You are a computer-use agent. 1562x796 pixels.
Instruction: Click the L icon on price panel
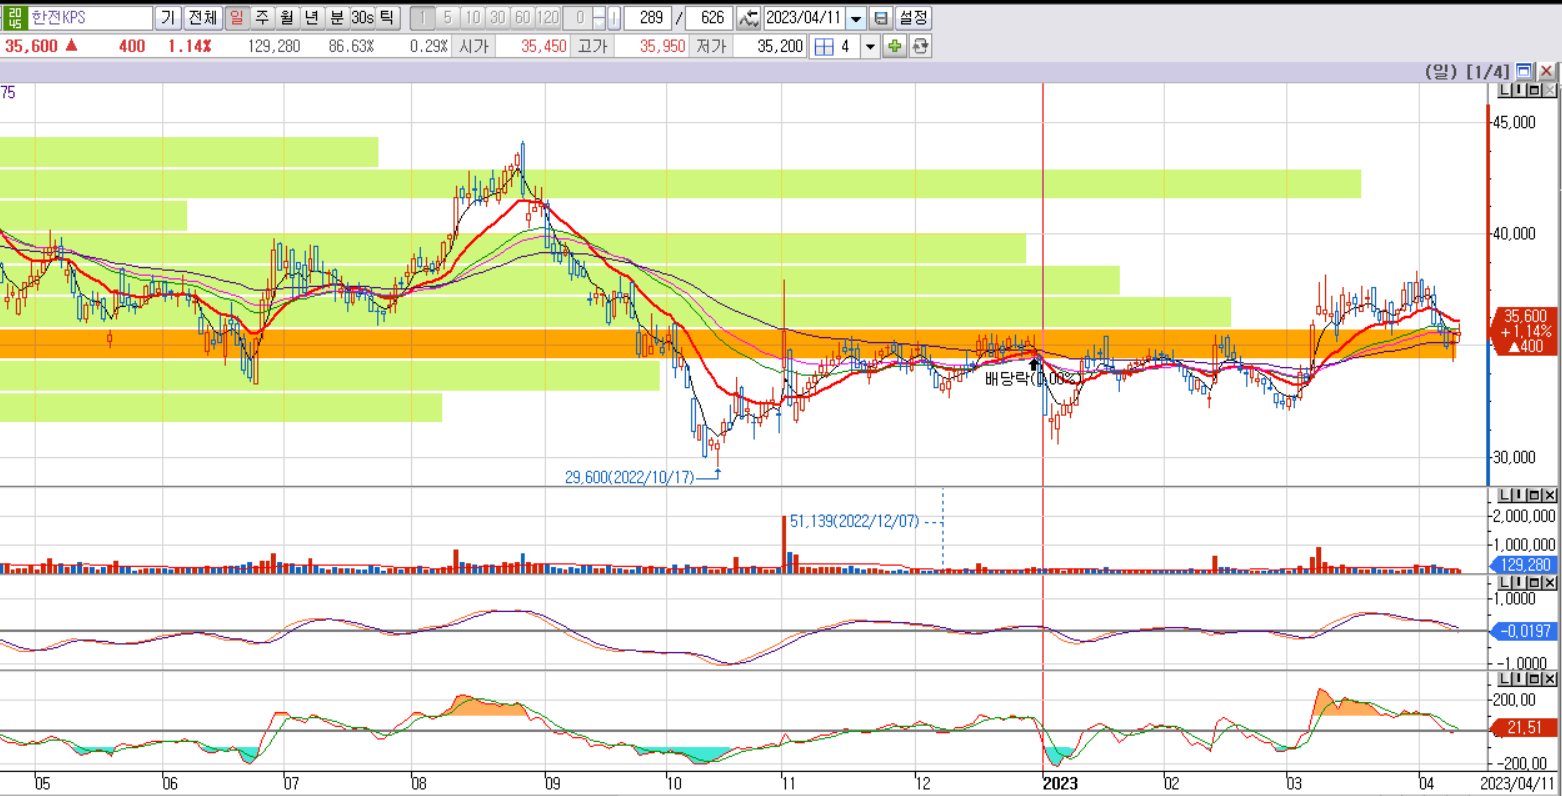tap(1504, 90)
